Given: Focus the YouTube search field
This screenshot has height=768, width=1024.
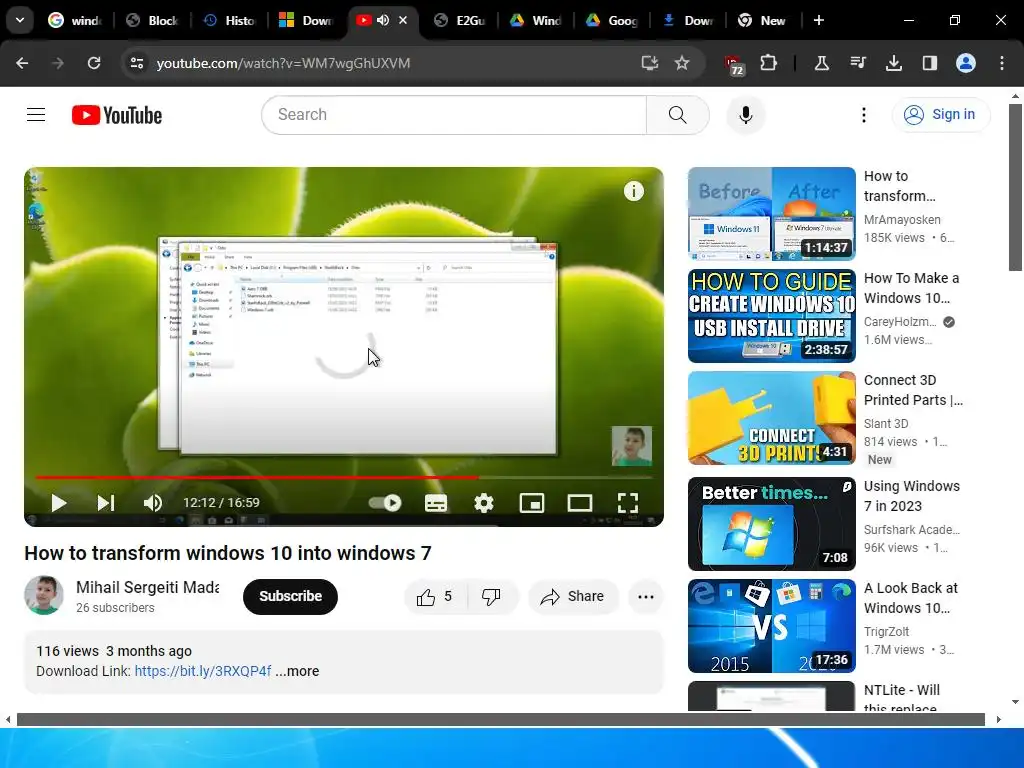Looking at the screenshot, I should pos(454,115).
